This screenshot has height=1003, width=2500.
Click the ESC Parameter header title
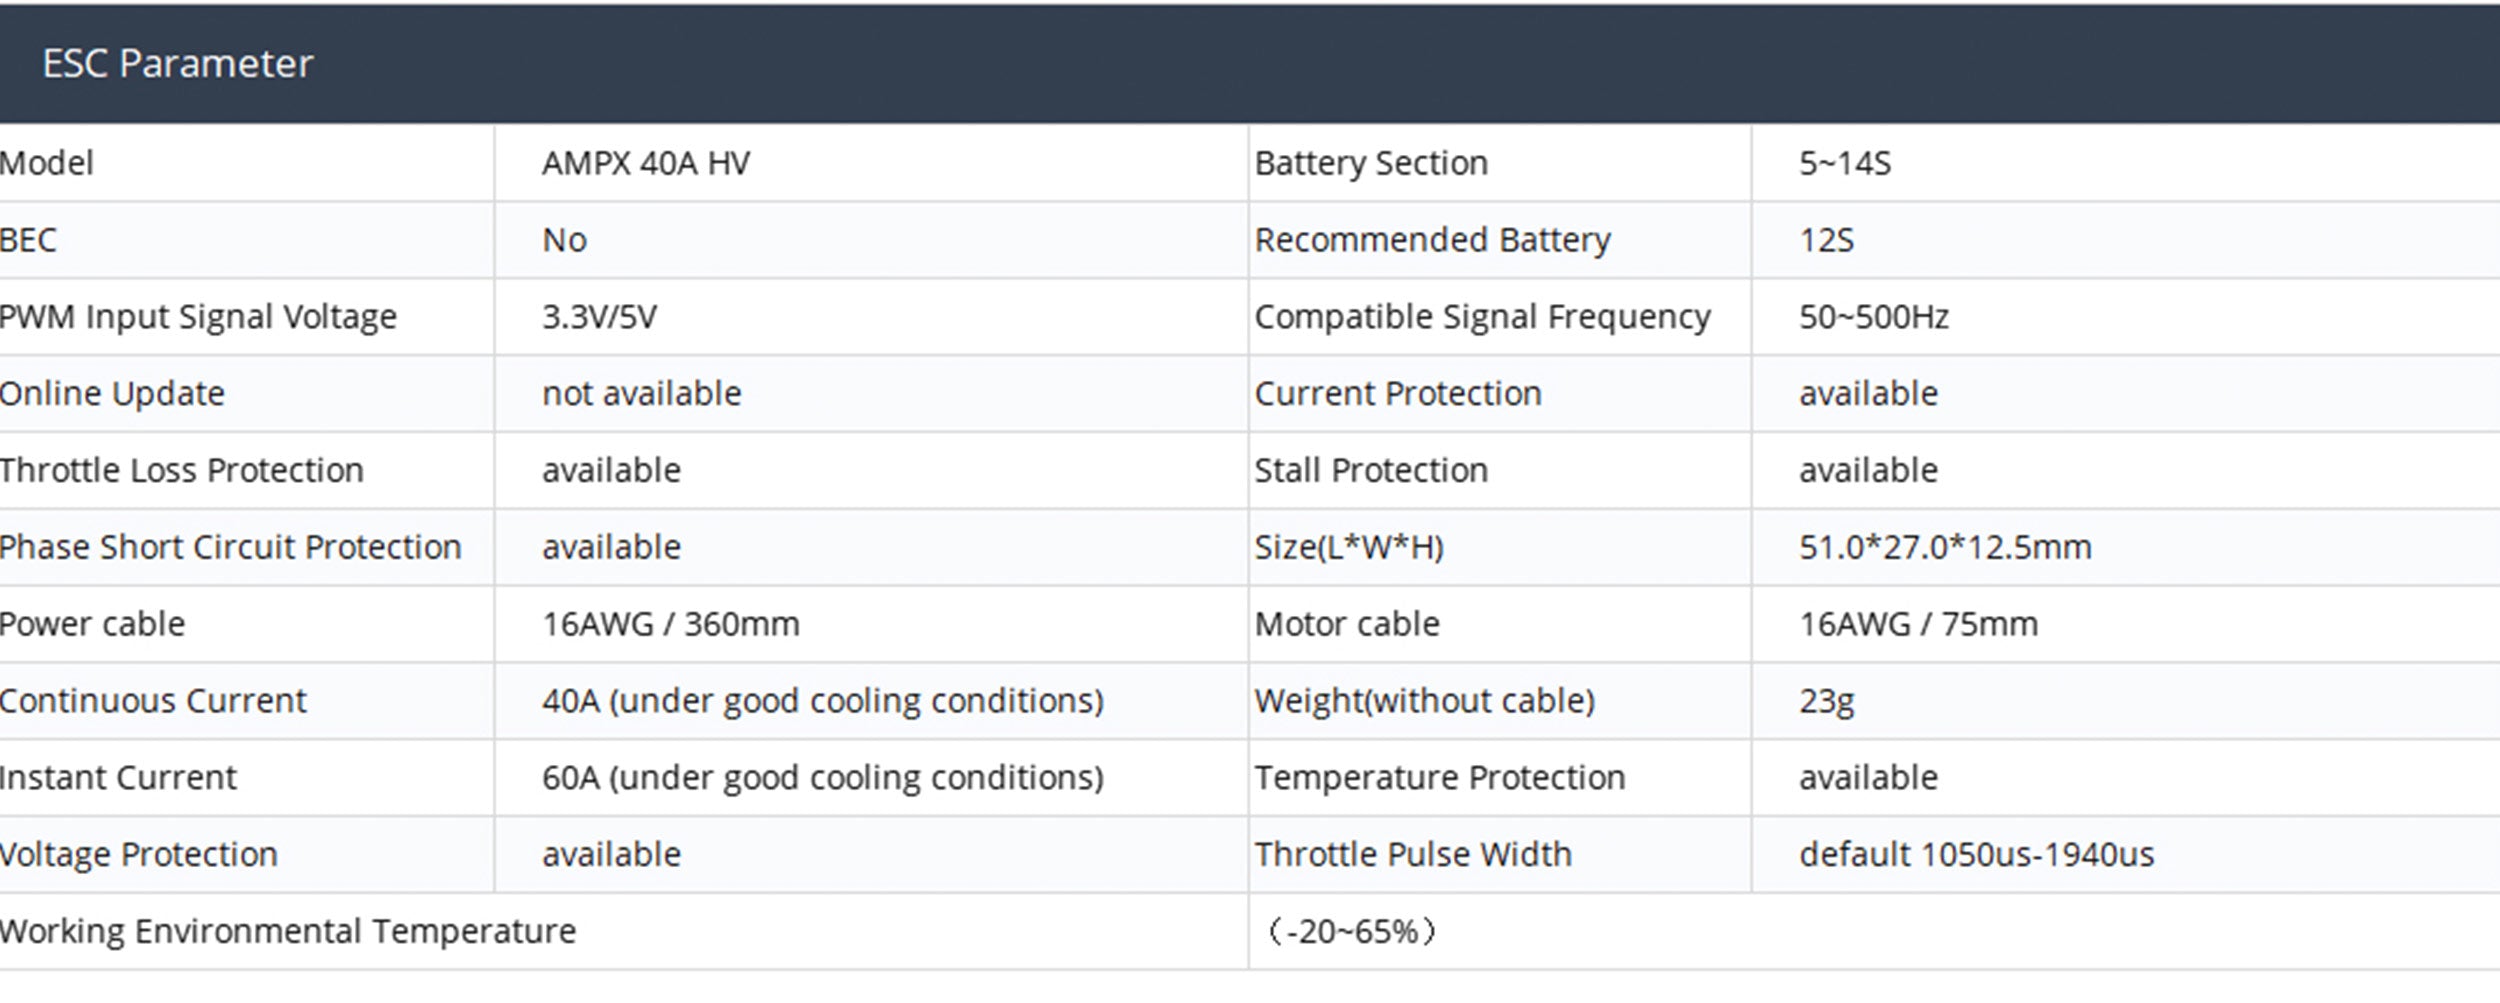(177, 64)
